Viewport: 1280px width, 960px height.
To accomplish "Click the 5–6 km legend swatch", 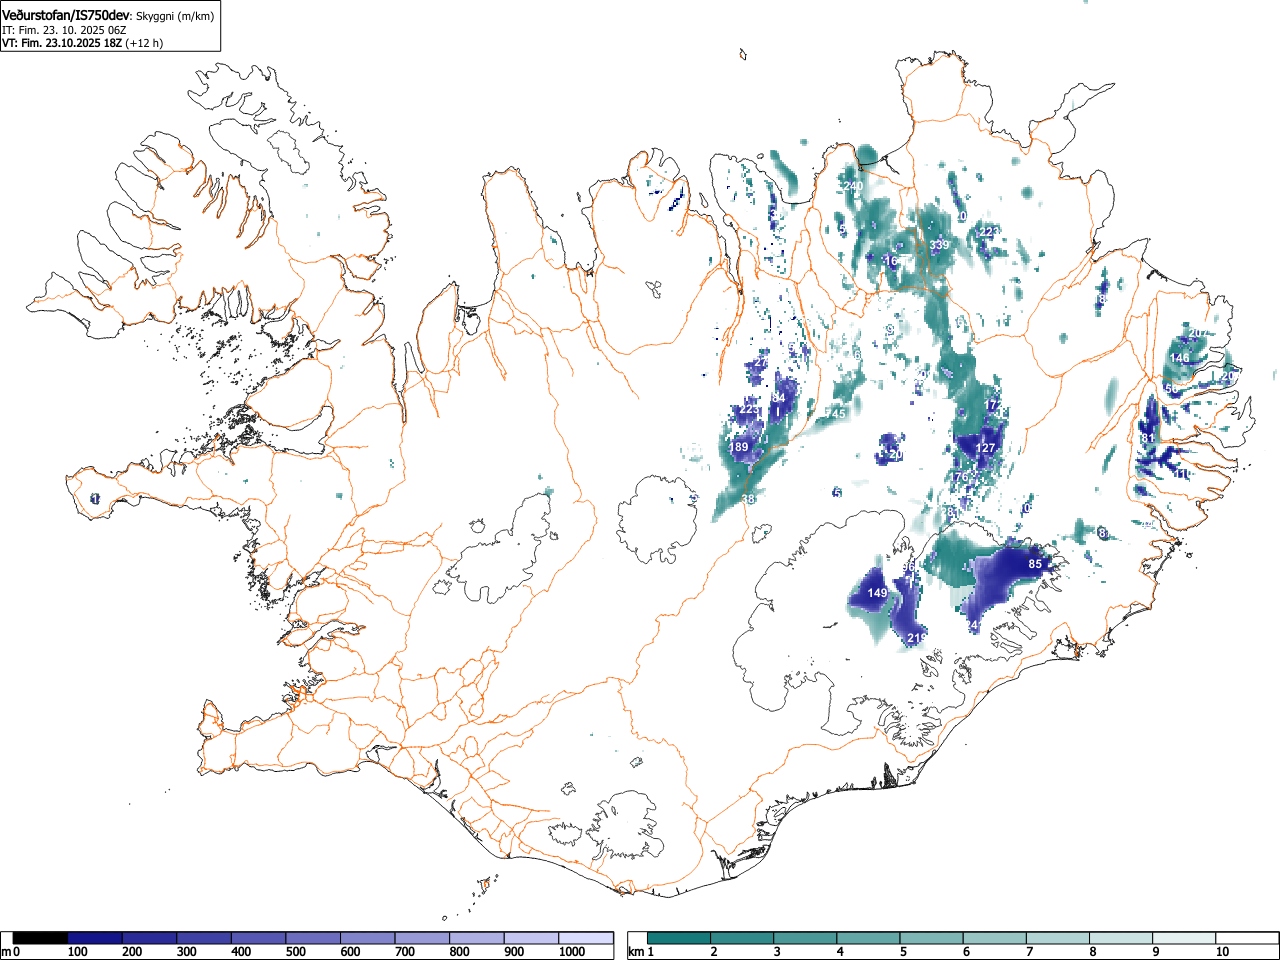I will pyautogui.click(x=932, y=938).
